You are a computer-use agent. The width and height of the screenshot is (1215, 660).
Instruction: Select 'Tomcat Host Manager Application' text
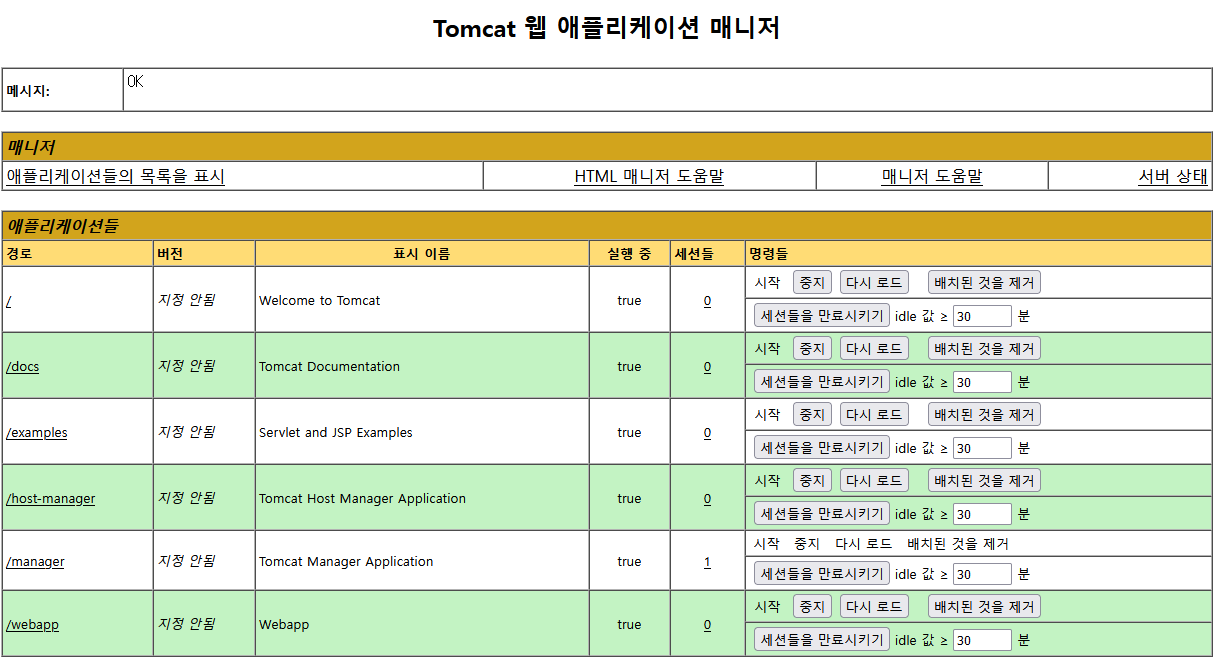click(x=363, y=499)
